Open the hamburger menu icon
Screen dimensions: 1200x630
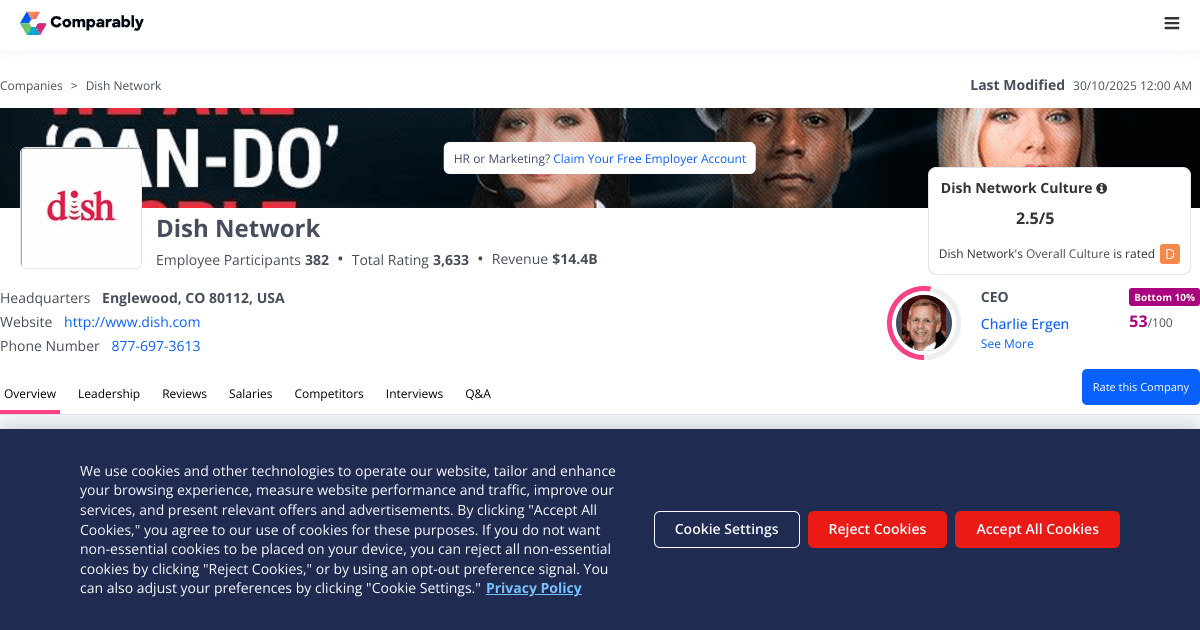tap(1172, 23)
